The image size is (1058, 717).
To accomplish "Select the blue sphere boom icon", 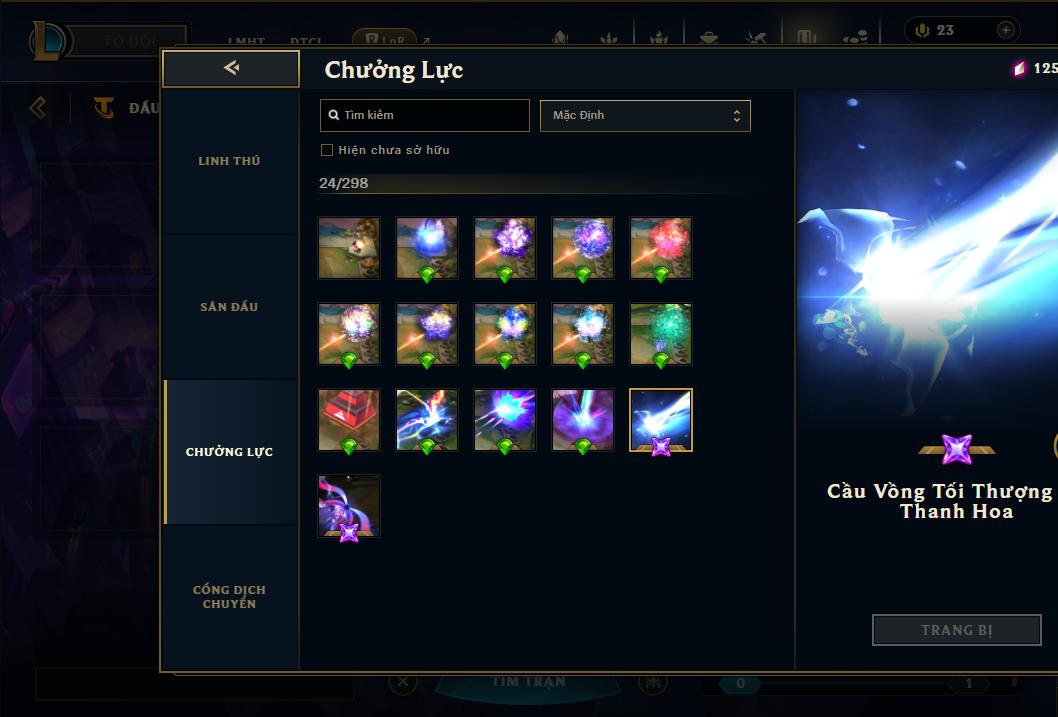I will [426, 248].
